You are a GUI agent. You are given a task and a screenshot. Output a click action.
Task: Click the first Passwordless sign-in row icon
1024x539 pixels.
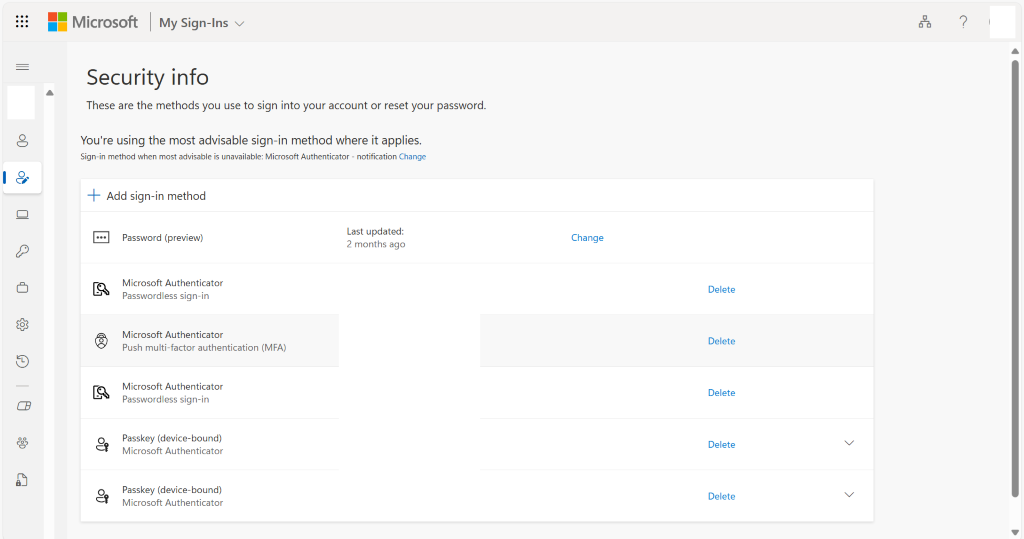coord(101,289)
